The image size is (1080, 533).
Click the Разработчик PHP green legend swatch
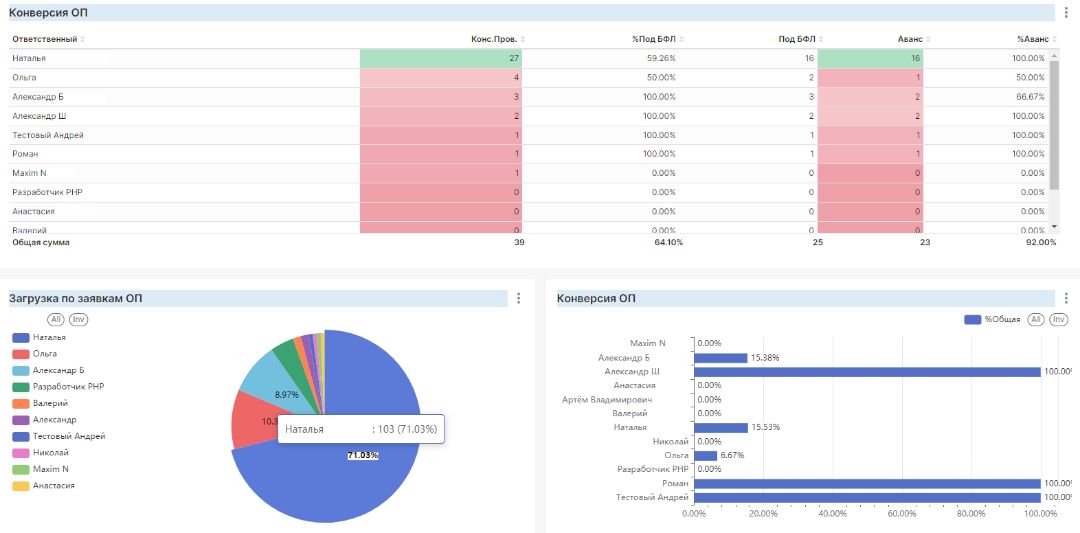pos(20,387)
